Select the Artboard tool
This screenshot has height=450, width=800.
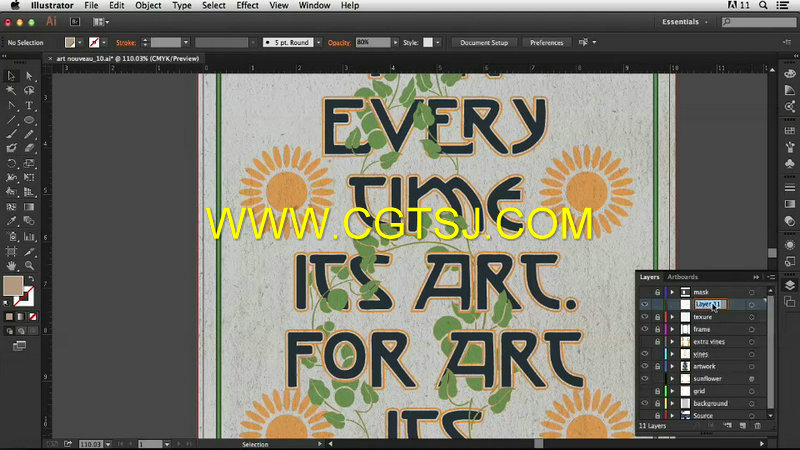point(11,252)
